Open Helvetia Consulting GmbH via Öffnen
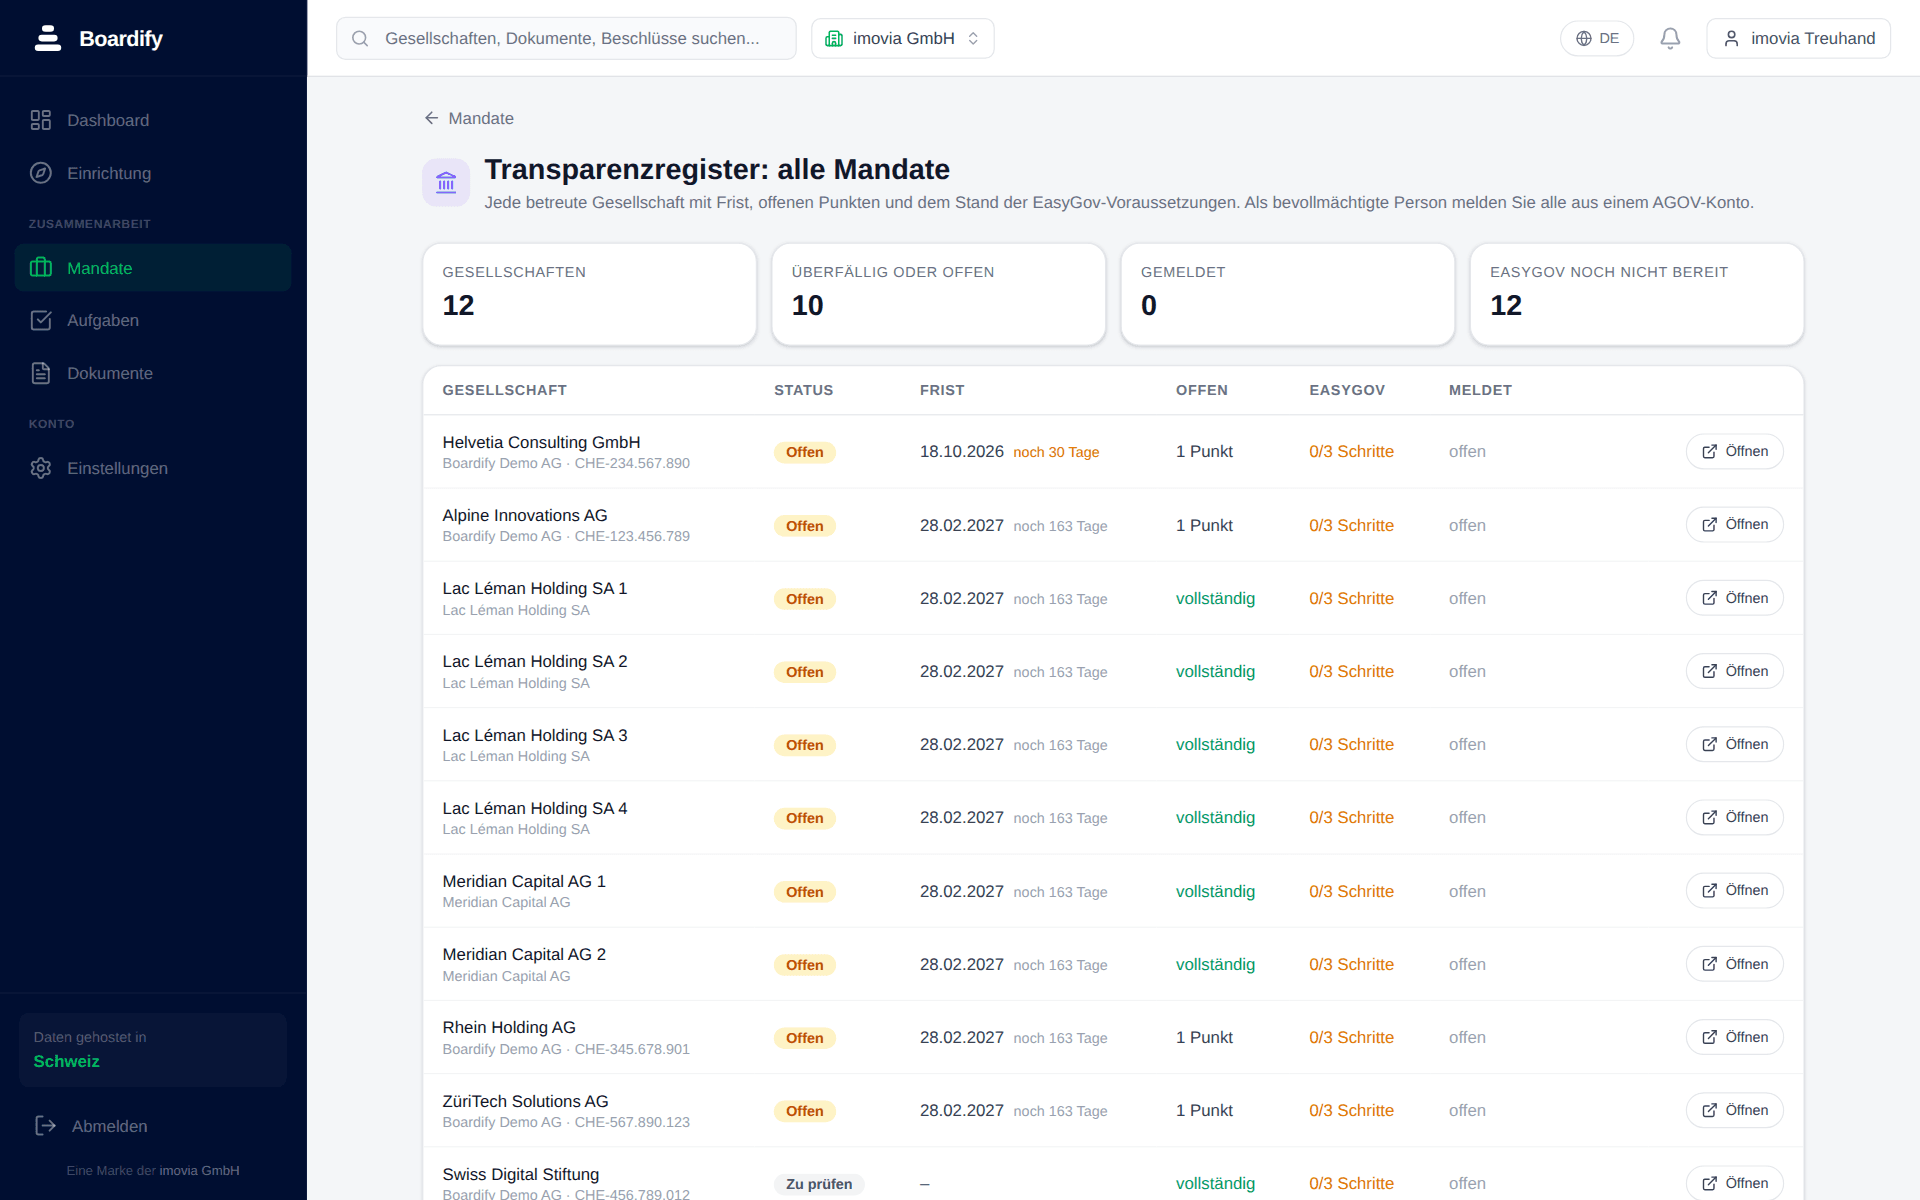Screen dimensions: 1920x1200 (x=1734, y=451)
